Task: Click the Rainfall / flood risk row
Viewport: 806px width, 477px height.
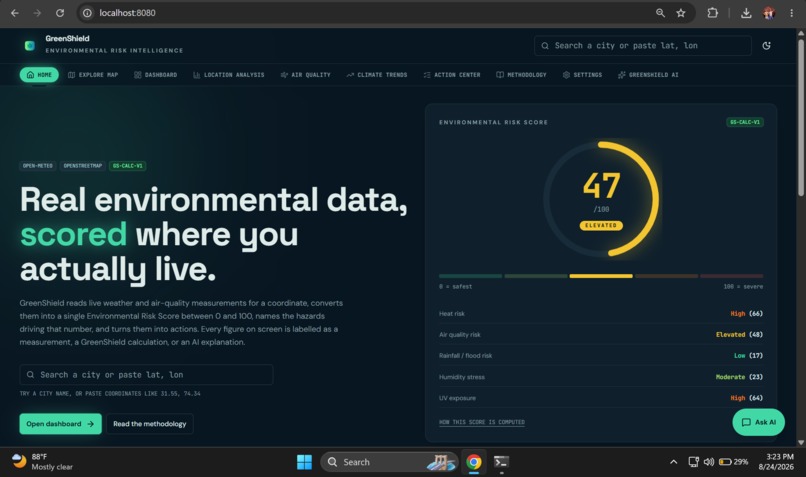Action: tap(601, 356)
